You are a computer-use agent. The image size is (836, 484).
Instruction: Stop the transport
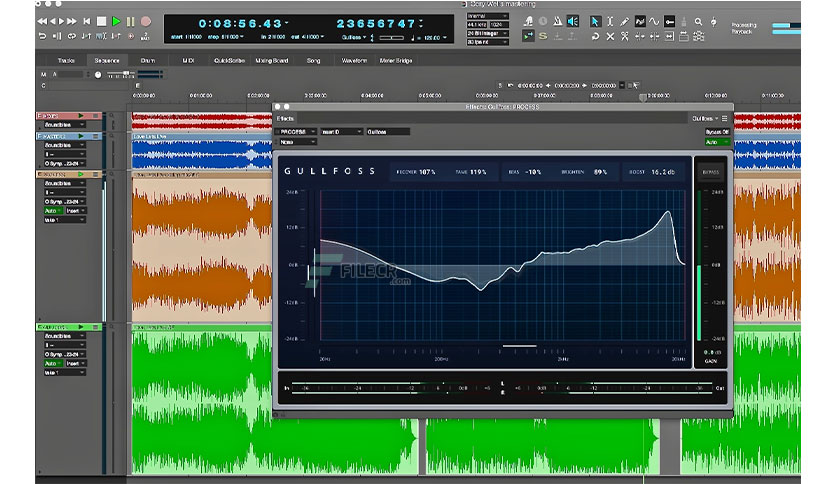[101, 21]
